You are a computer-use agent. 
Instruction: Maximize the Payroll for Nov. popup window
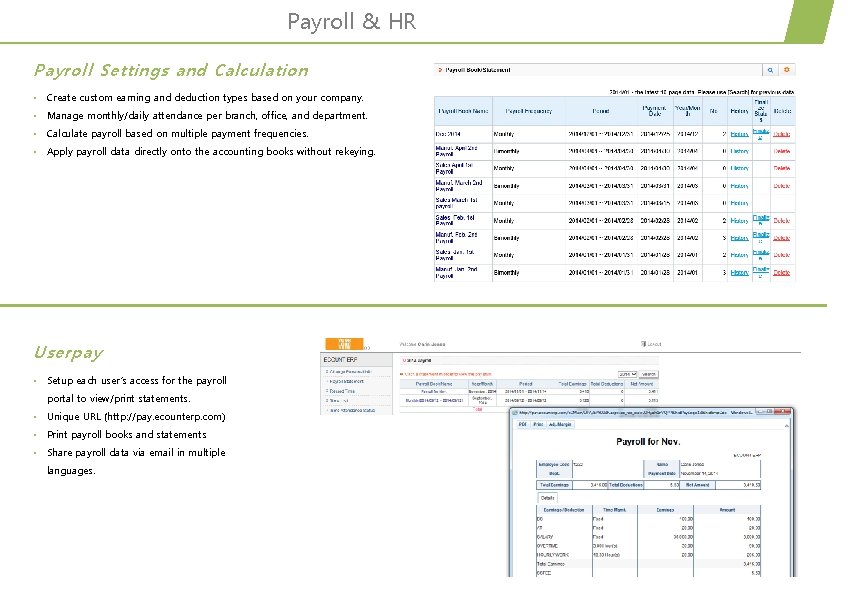pyautogui.click(x=770, y=411)
